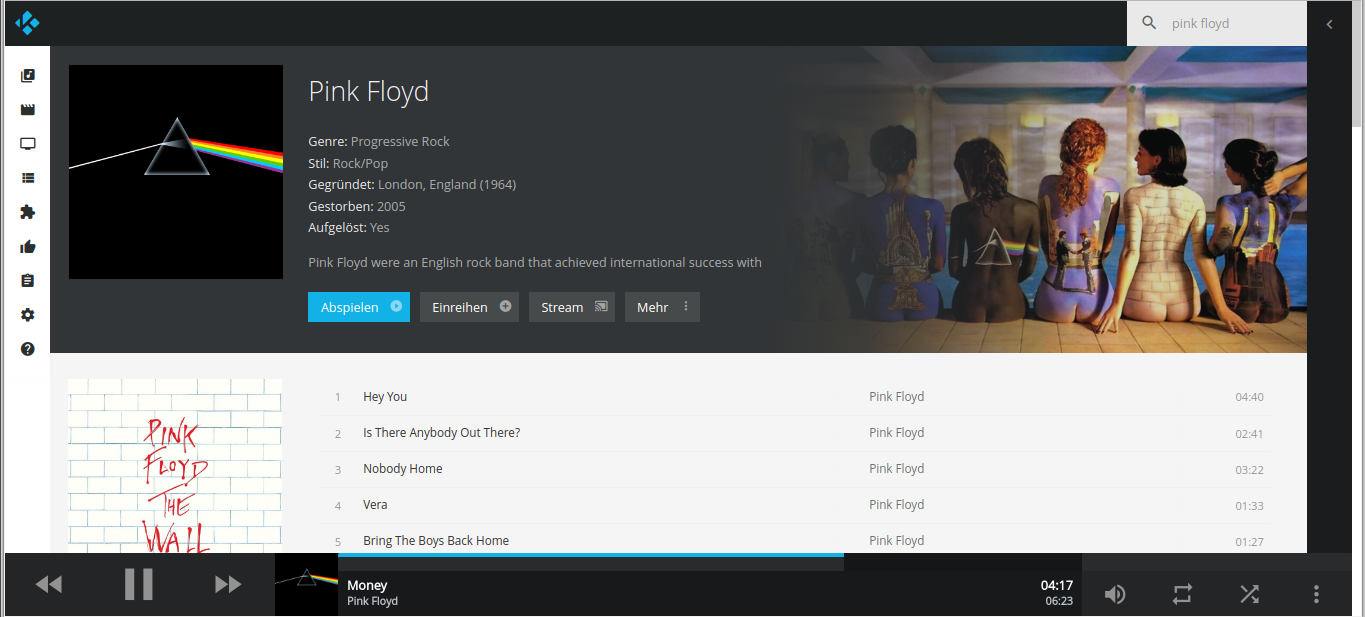Viewport: 1365px width, 617px height.
Task: Open the Settings gear in sidebar
Action: point(28,315)
